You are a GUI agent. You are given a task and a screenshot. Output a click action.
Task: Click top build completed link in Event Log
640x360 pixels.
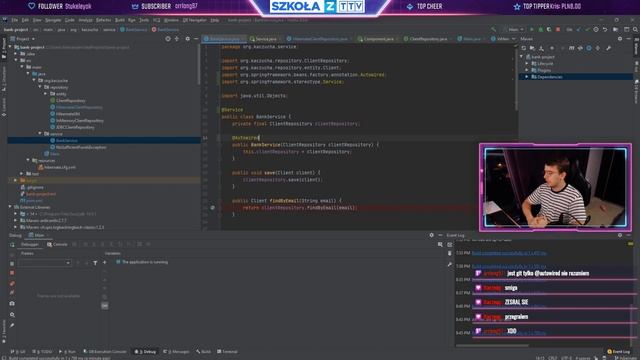click(x=509, y=253)
